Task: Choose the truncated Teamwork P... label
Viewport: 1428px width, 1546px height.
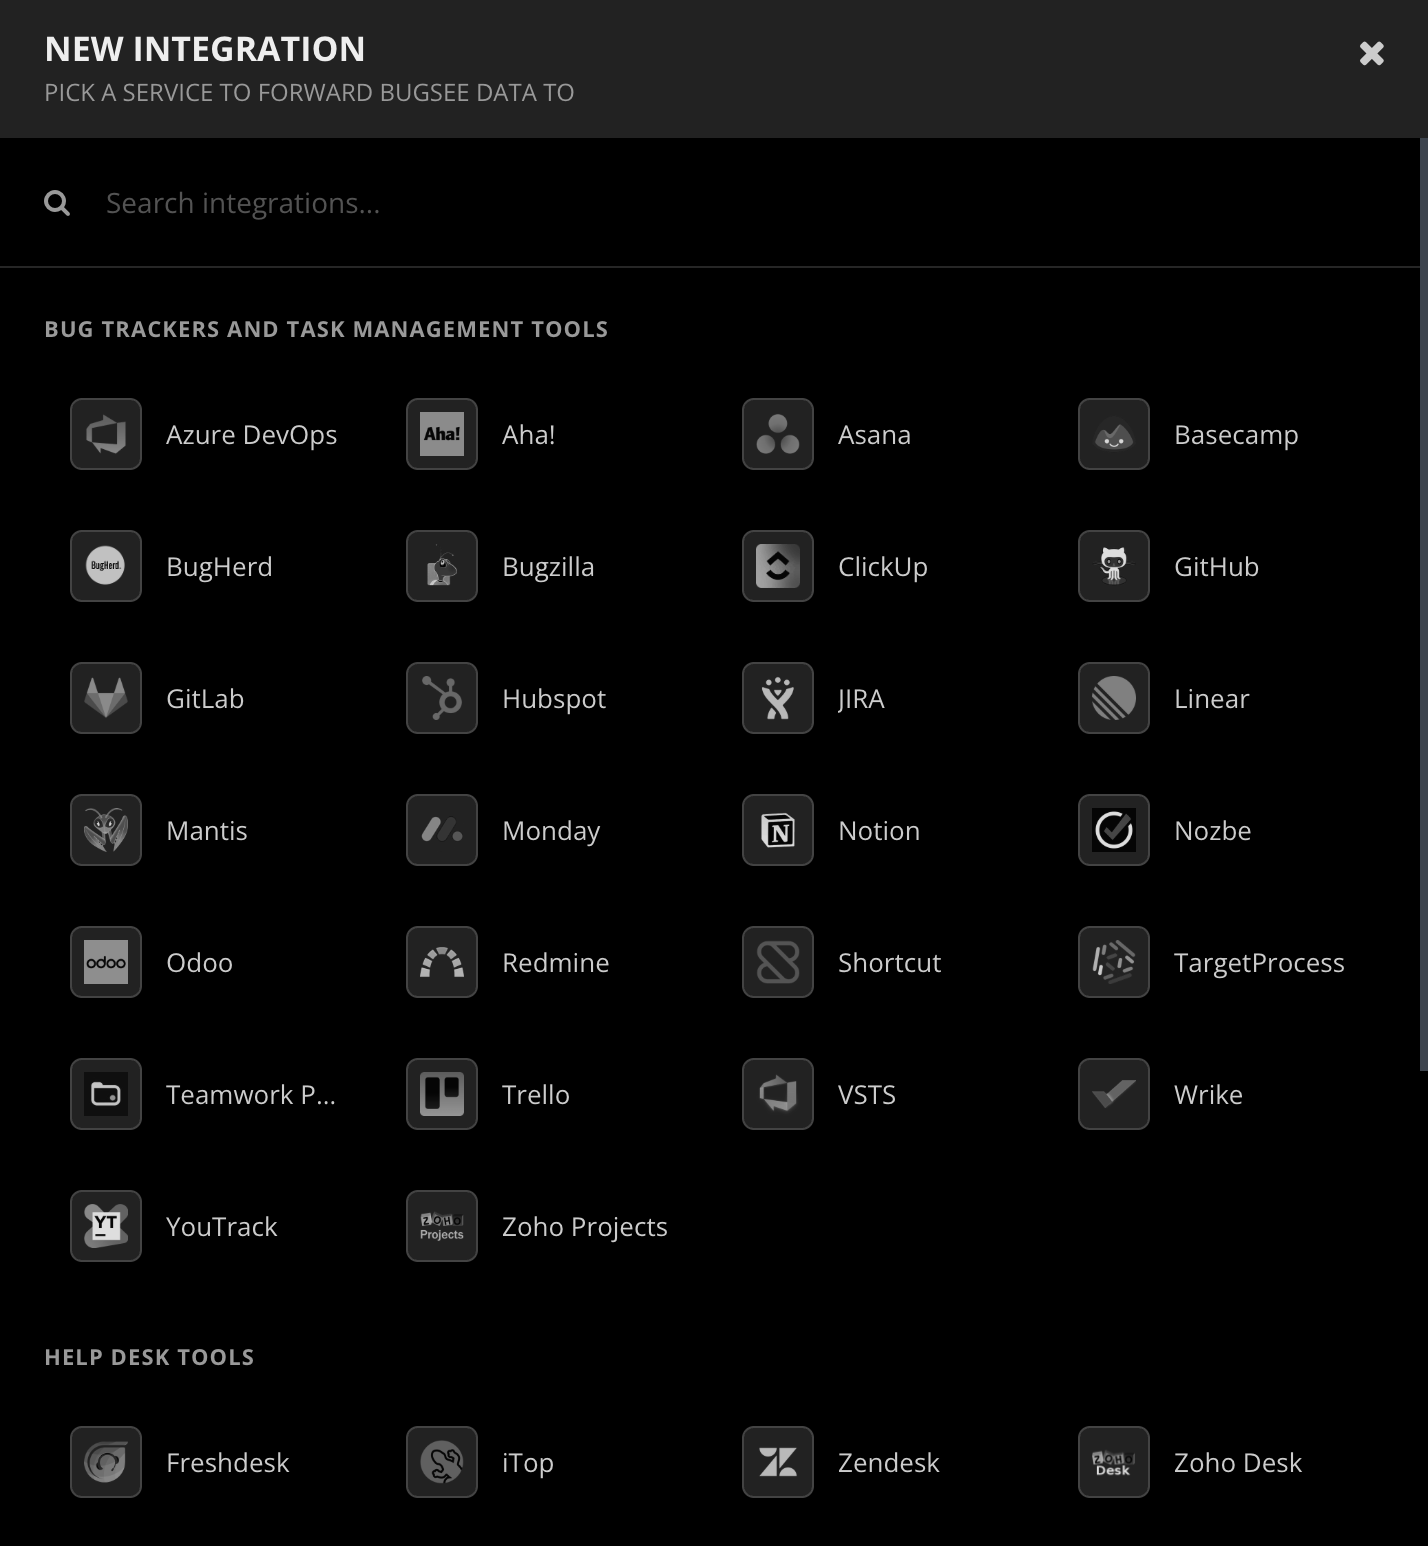Action: click(251, 1095)
